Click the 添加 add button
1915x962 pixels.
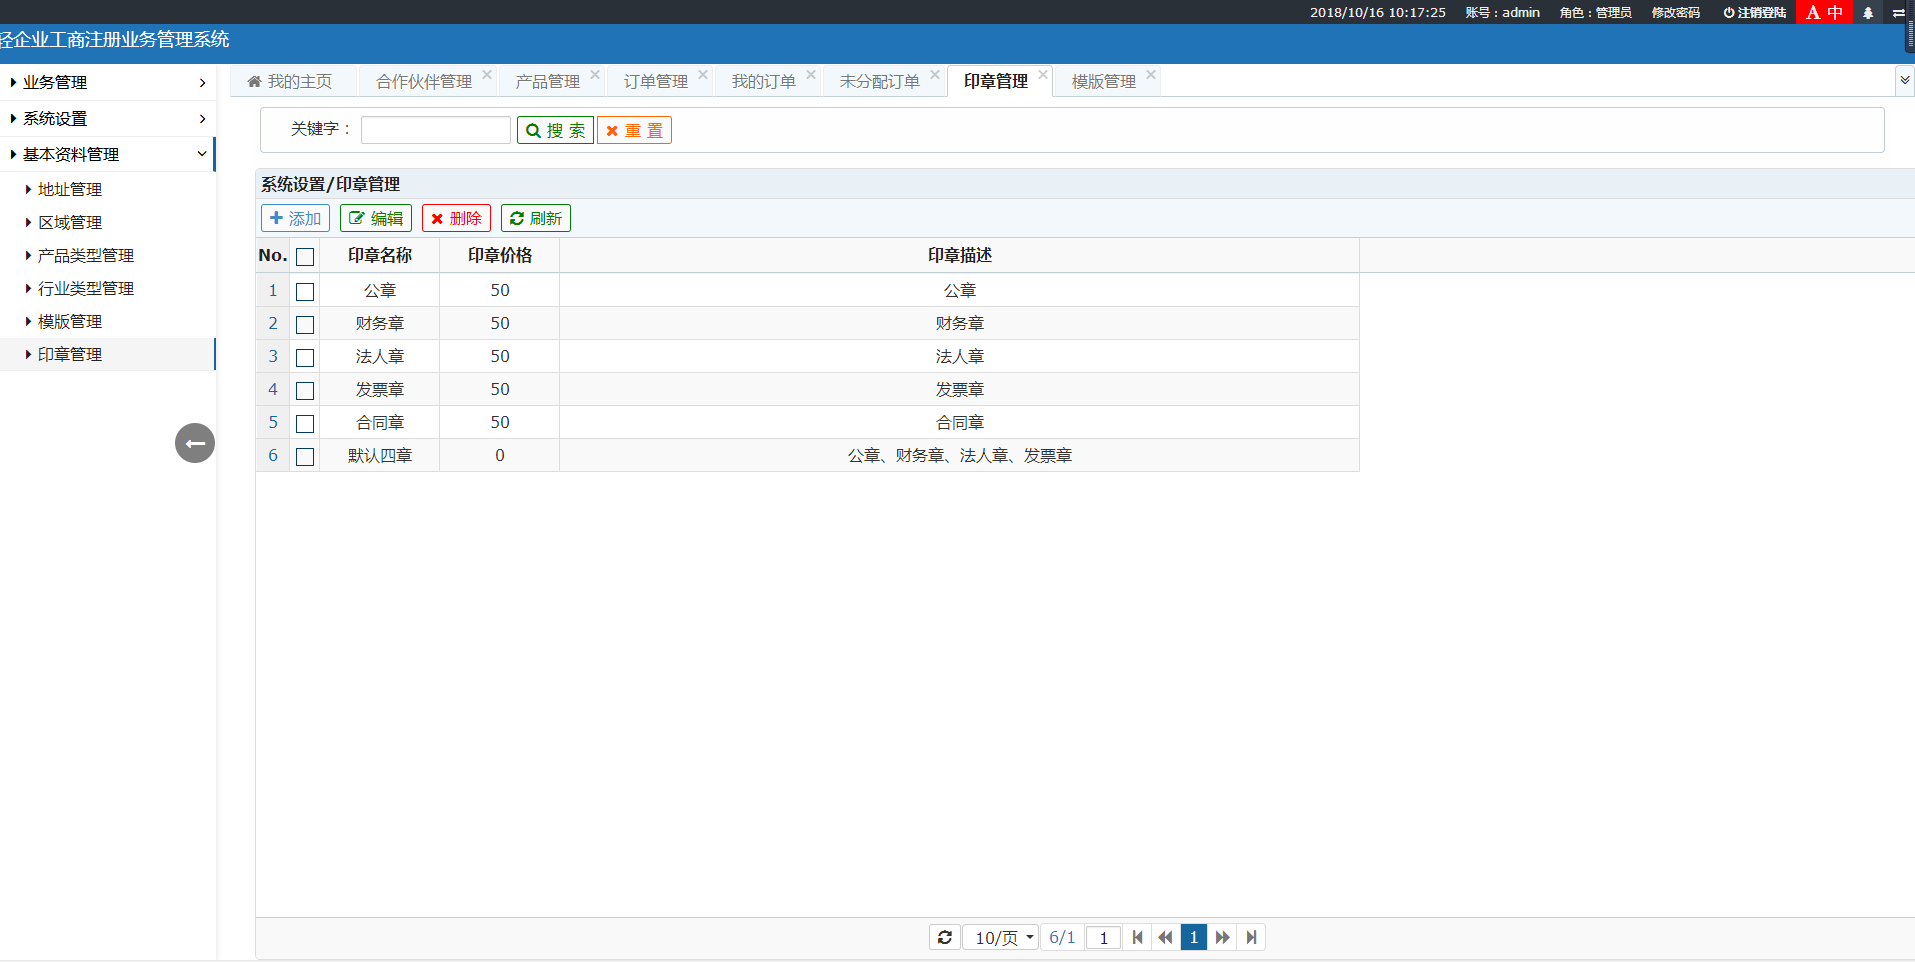[295, 218]
